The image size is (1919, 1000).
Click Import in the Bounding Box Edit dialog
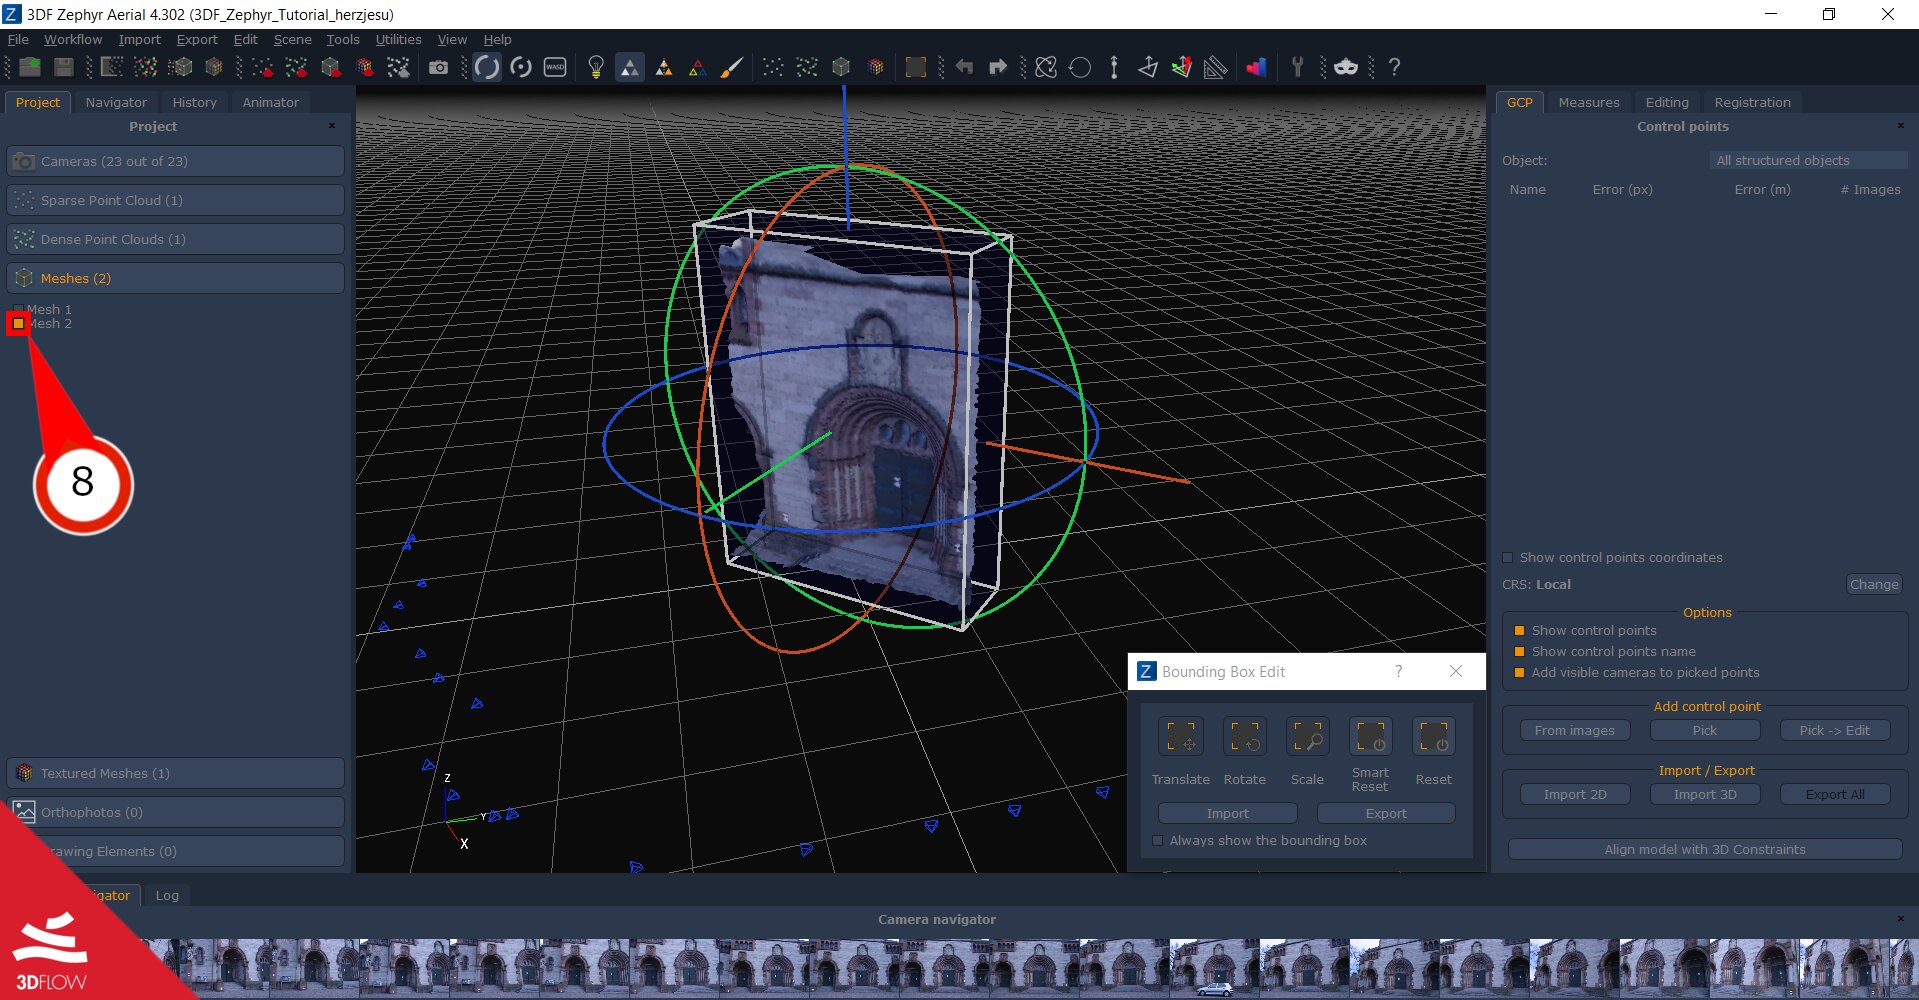(1227, 813)
